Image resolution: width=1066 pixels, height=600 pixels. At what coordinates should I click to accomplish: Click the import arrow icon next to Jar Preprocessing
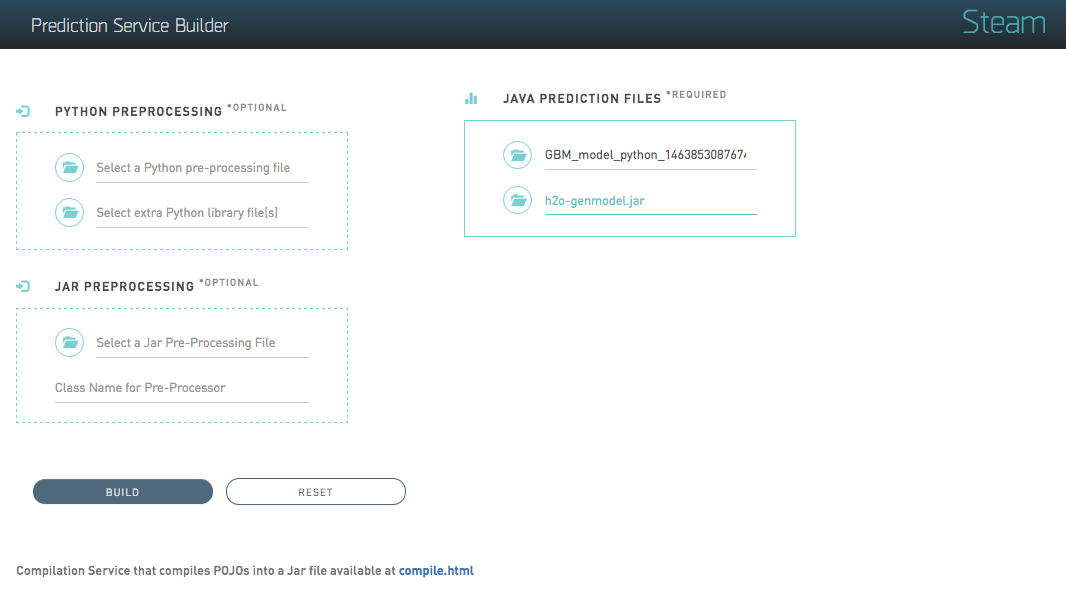click(x=23, y=286)
